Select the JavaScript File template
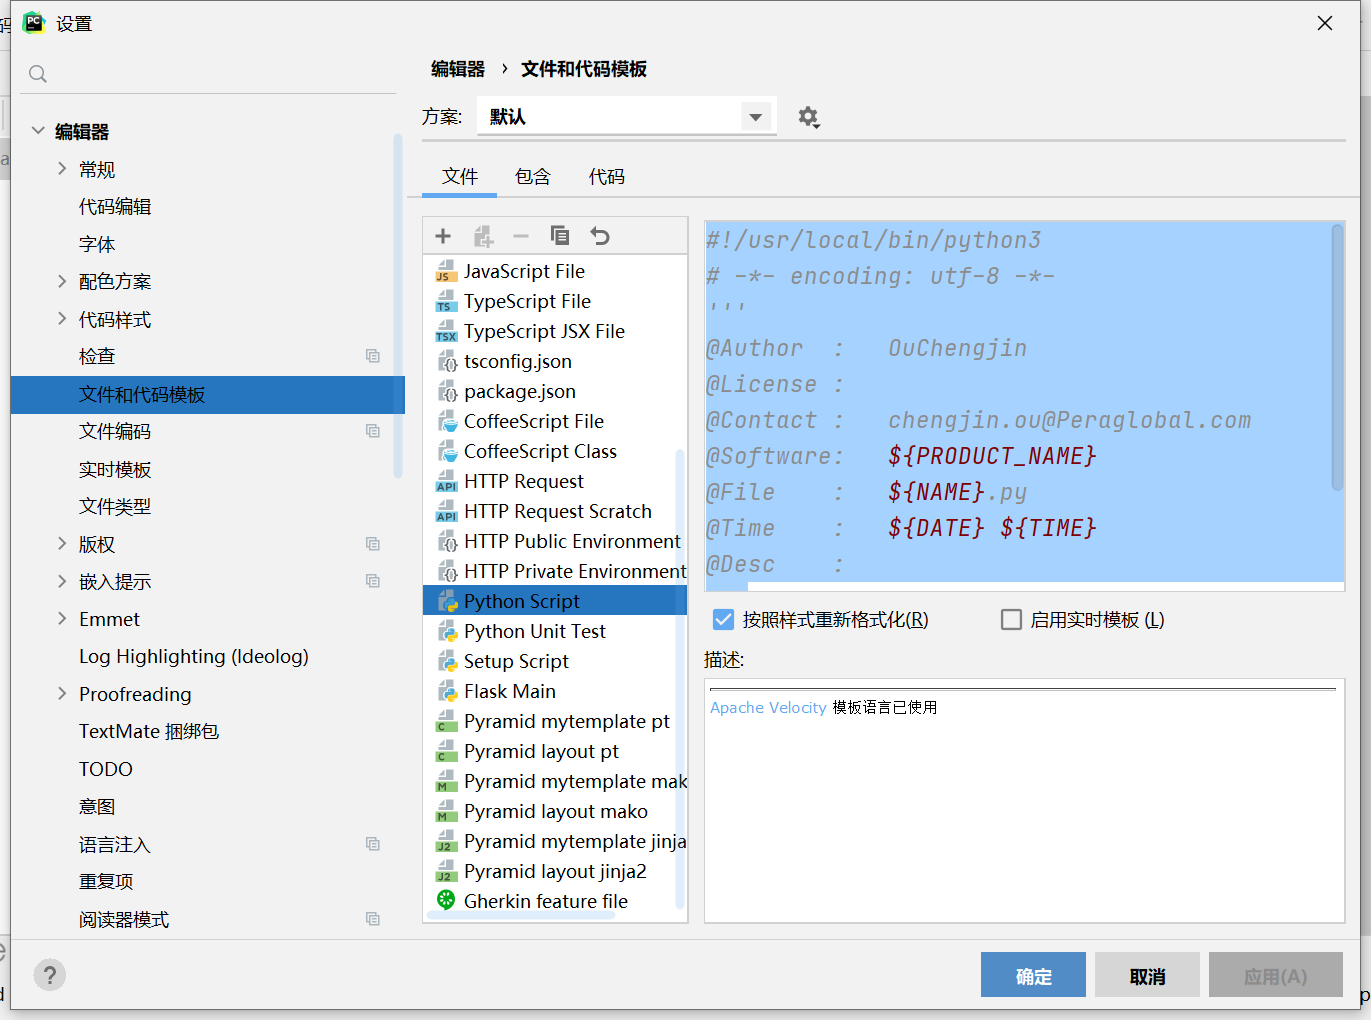Screen dimensions: 1371x1020 coord(555,271)
